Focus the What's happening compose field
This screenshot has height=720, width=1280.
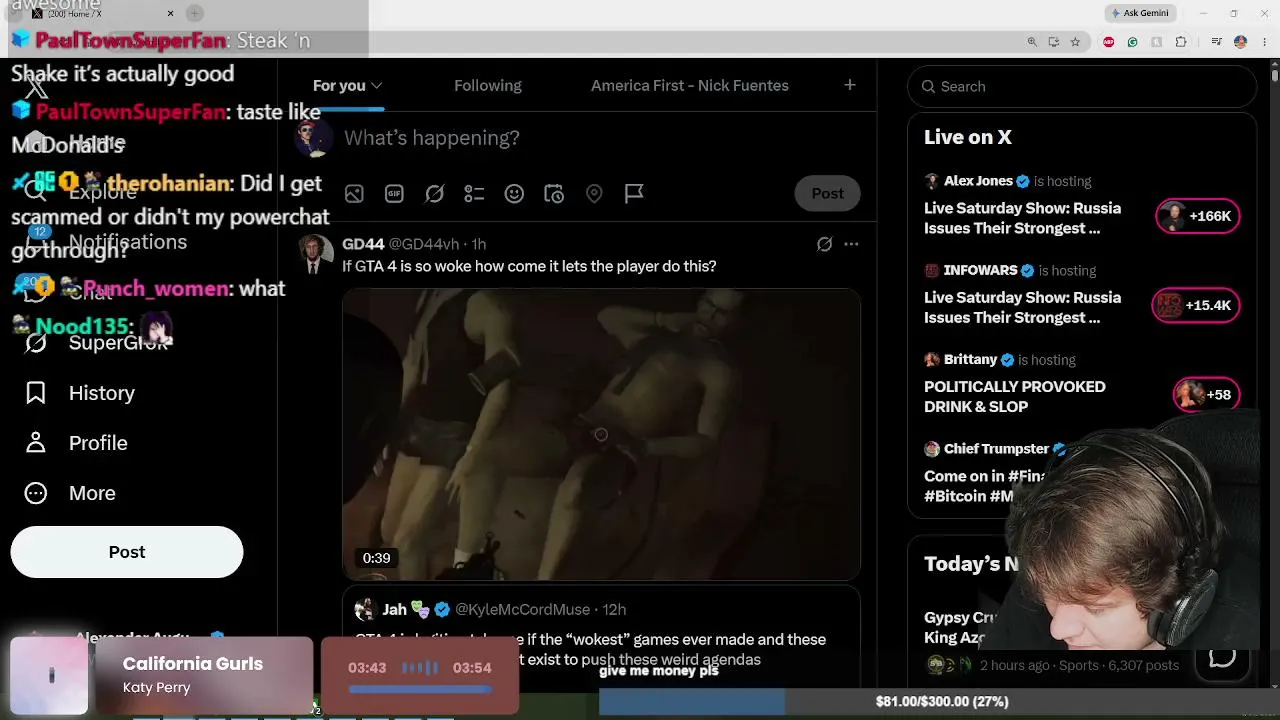(600, 138)
